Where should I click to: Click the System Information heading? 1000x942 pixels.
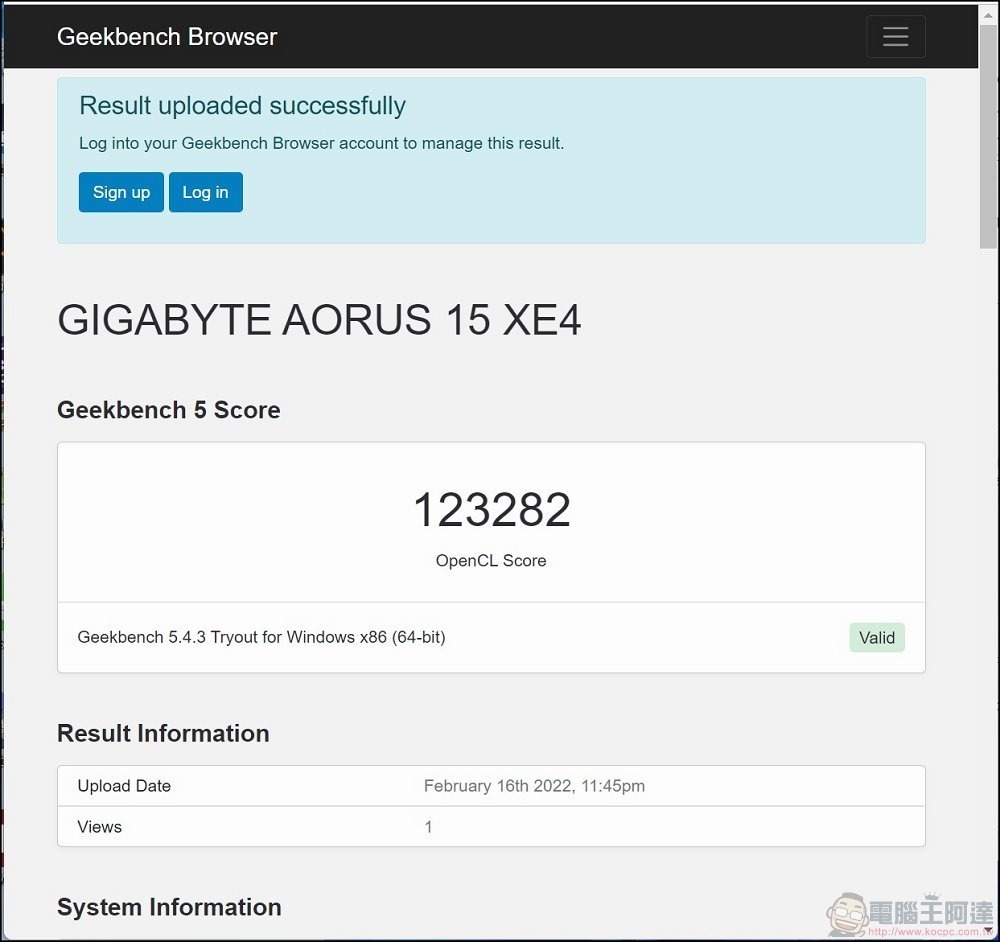pyautogui.click(x=168, y=907)
